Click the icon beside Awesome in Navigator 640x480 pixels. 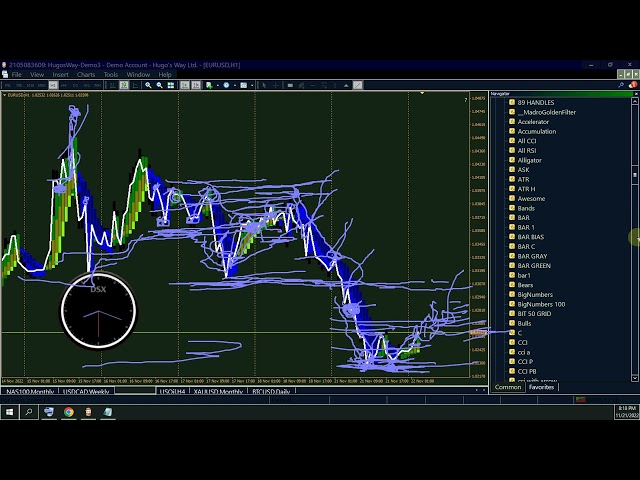(x=512, y=198)
